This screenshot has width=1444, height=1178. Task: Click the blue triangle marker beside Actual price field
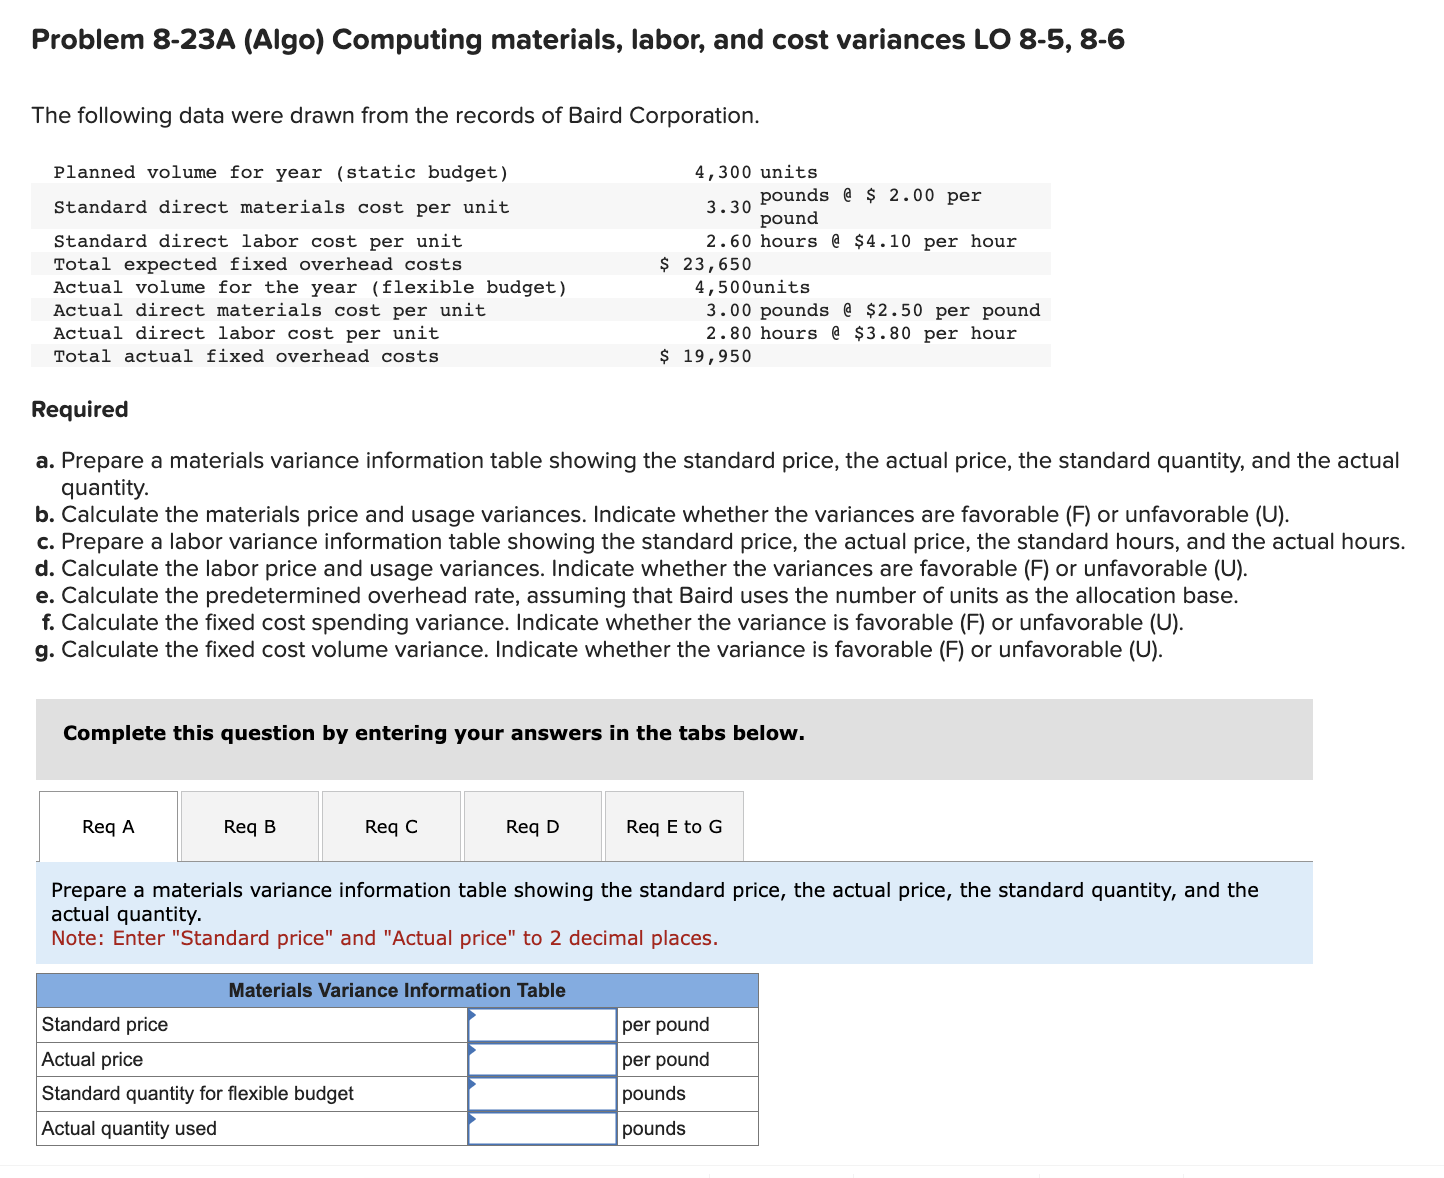tap(471, 1052)
